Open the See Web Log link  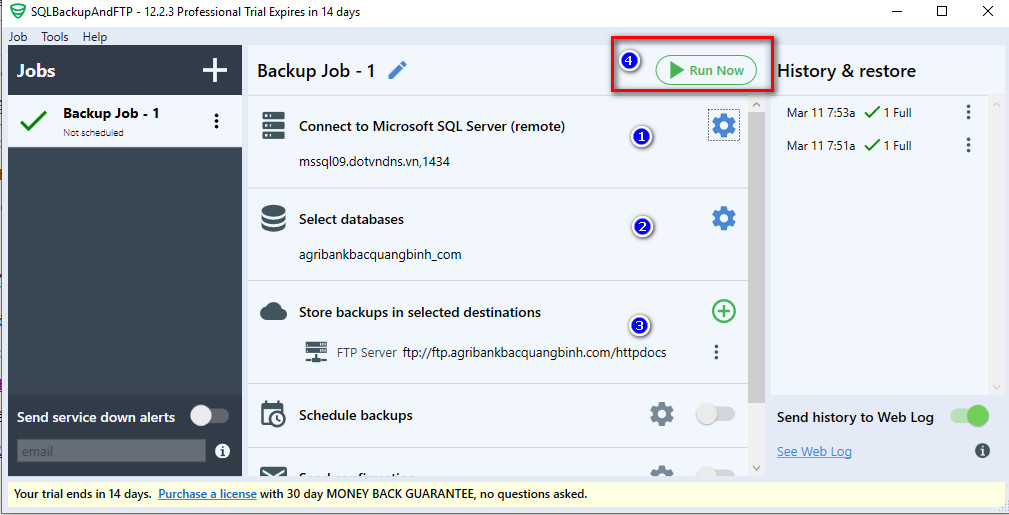pyautogui.click(x=814, y=451)
